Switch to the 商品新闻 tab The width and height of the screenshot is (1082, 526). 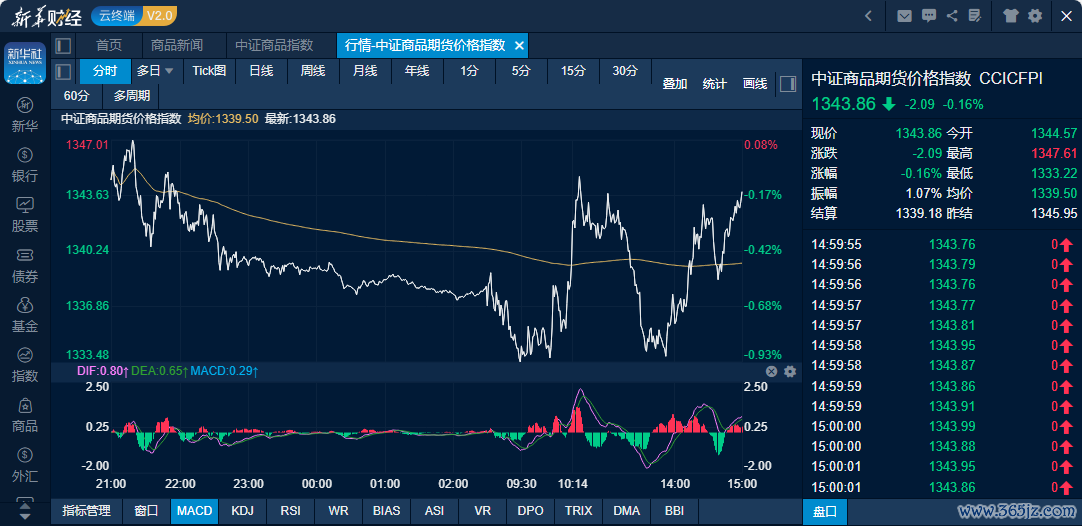tap(177, 46)
